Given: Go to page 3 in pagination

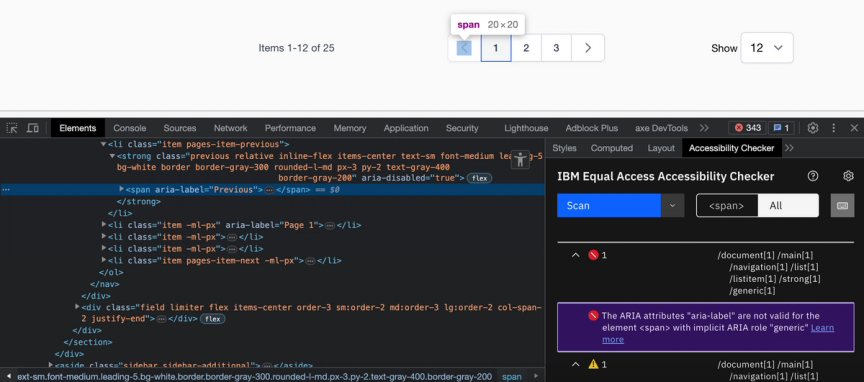Looking at the screenshot, I should click(x=556, y=48).
